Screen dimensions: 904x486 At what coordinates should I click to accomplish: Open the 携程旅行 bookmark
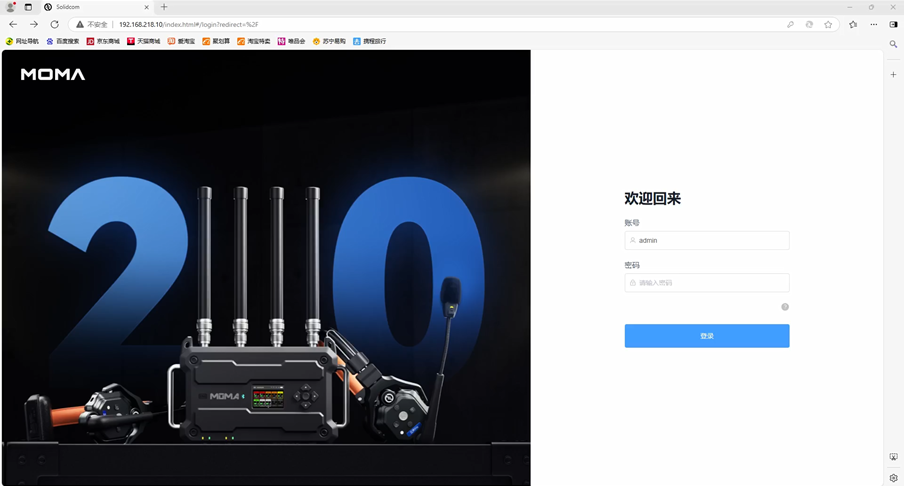[370, 42]
